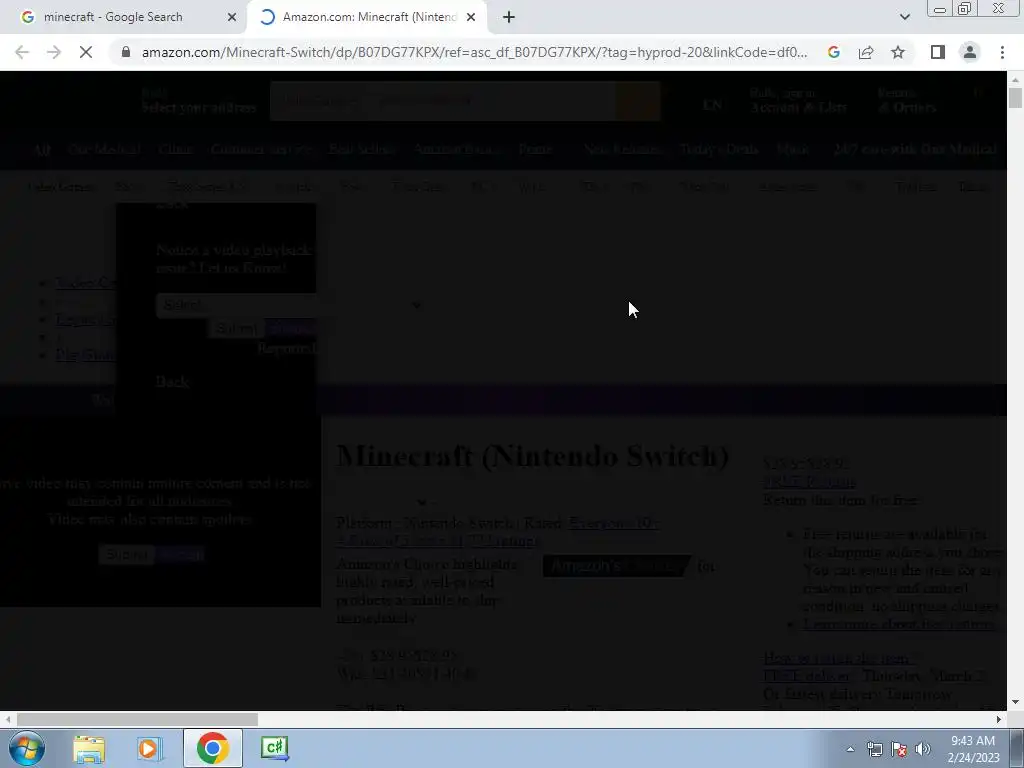Click Back at the bottom of the video feedback panel
1024x768 pixels.
(172, 382)
